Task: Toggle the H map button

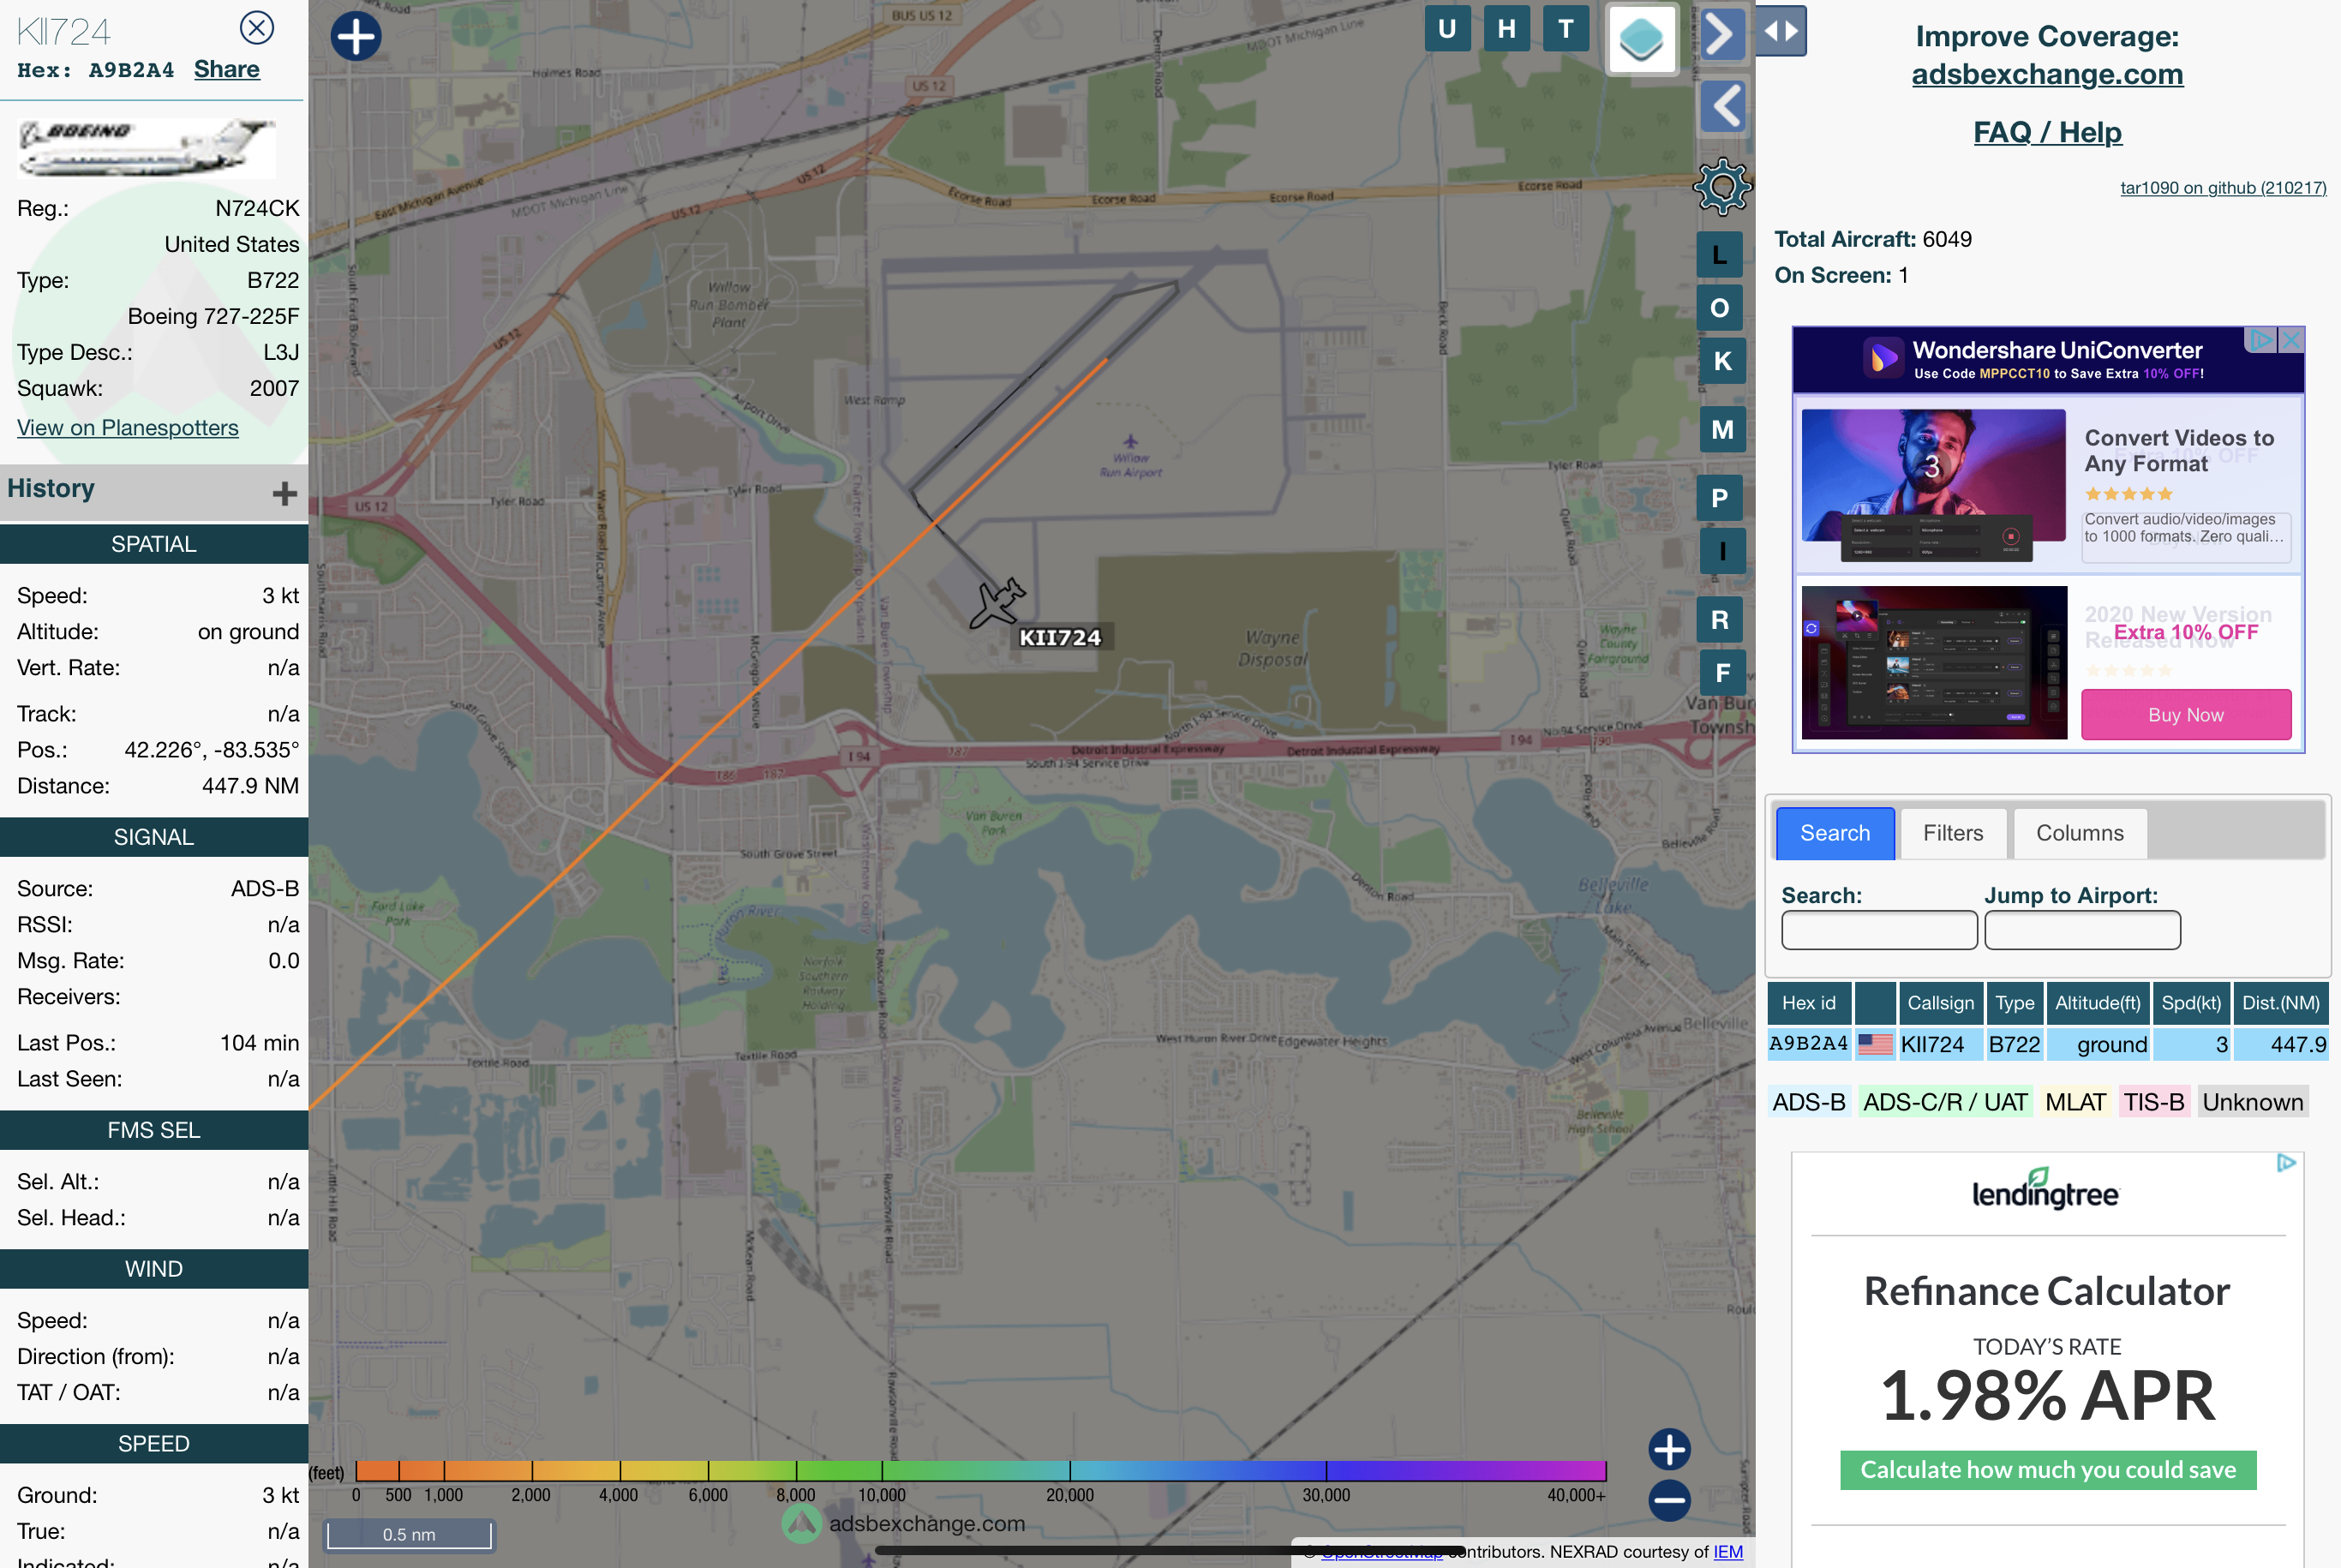Action: pyautogui.click(x=1506, y=29)
